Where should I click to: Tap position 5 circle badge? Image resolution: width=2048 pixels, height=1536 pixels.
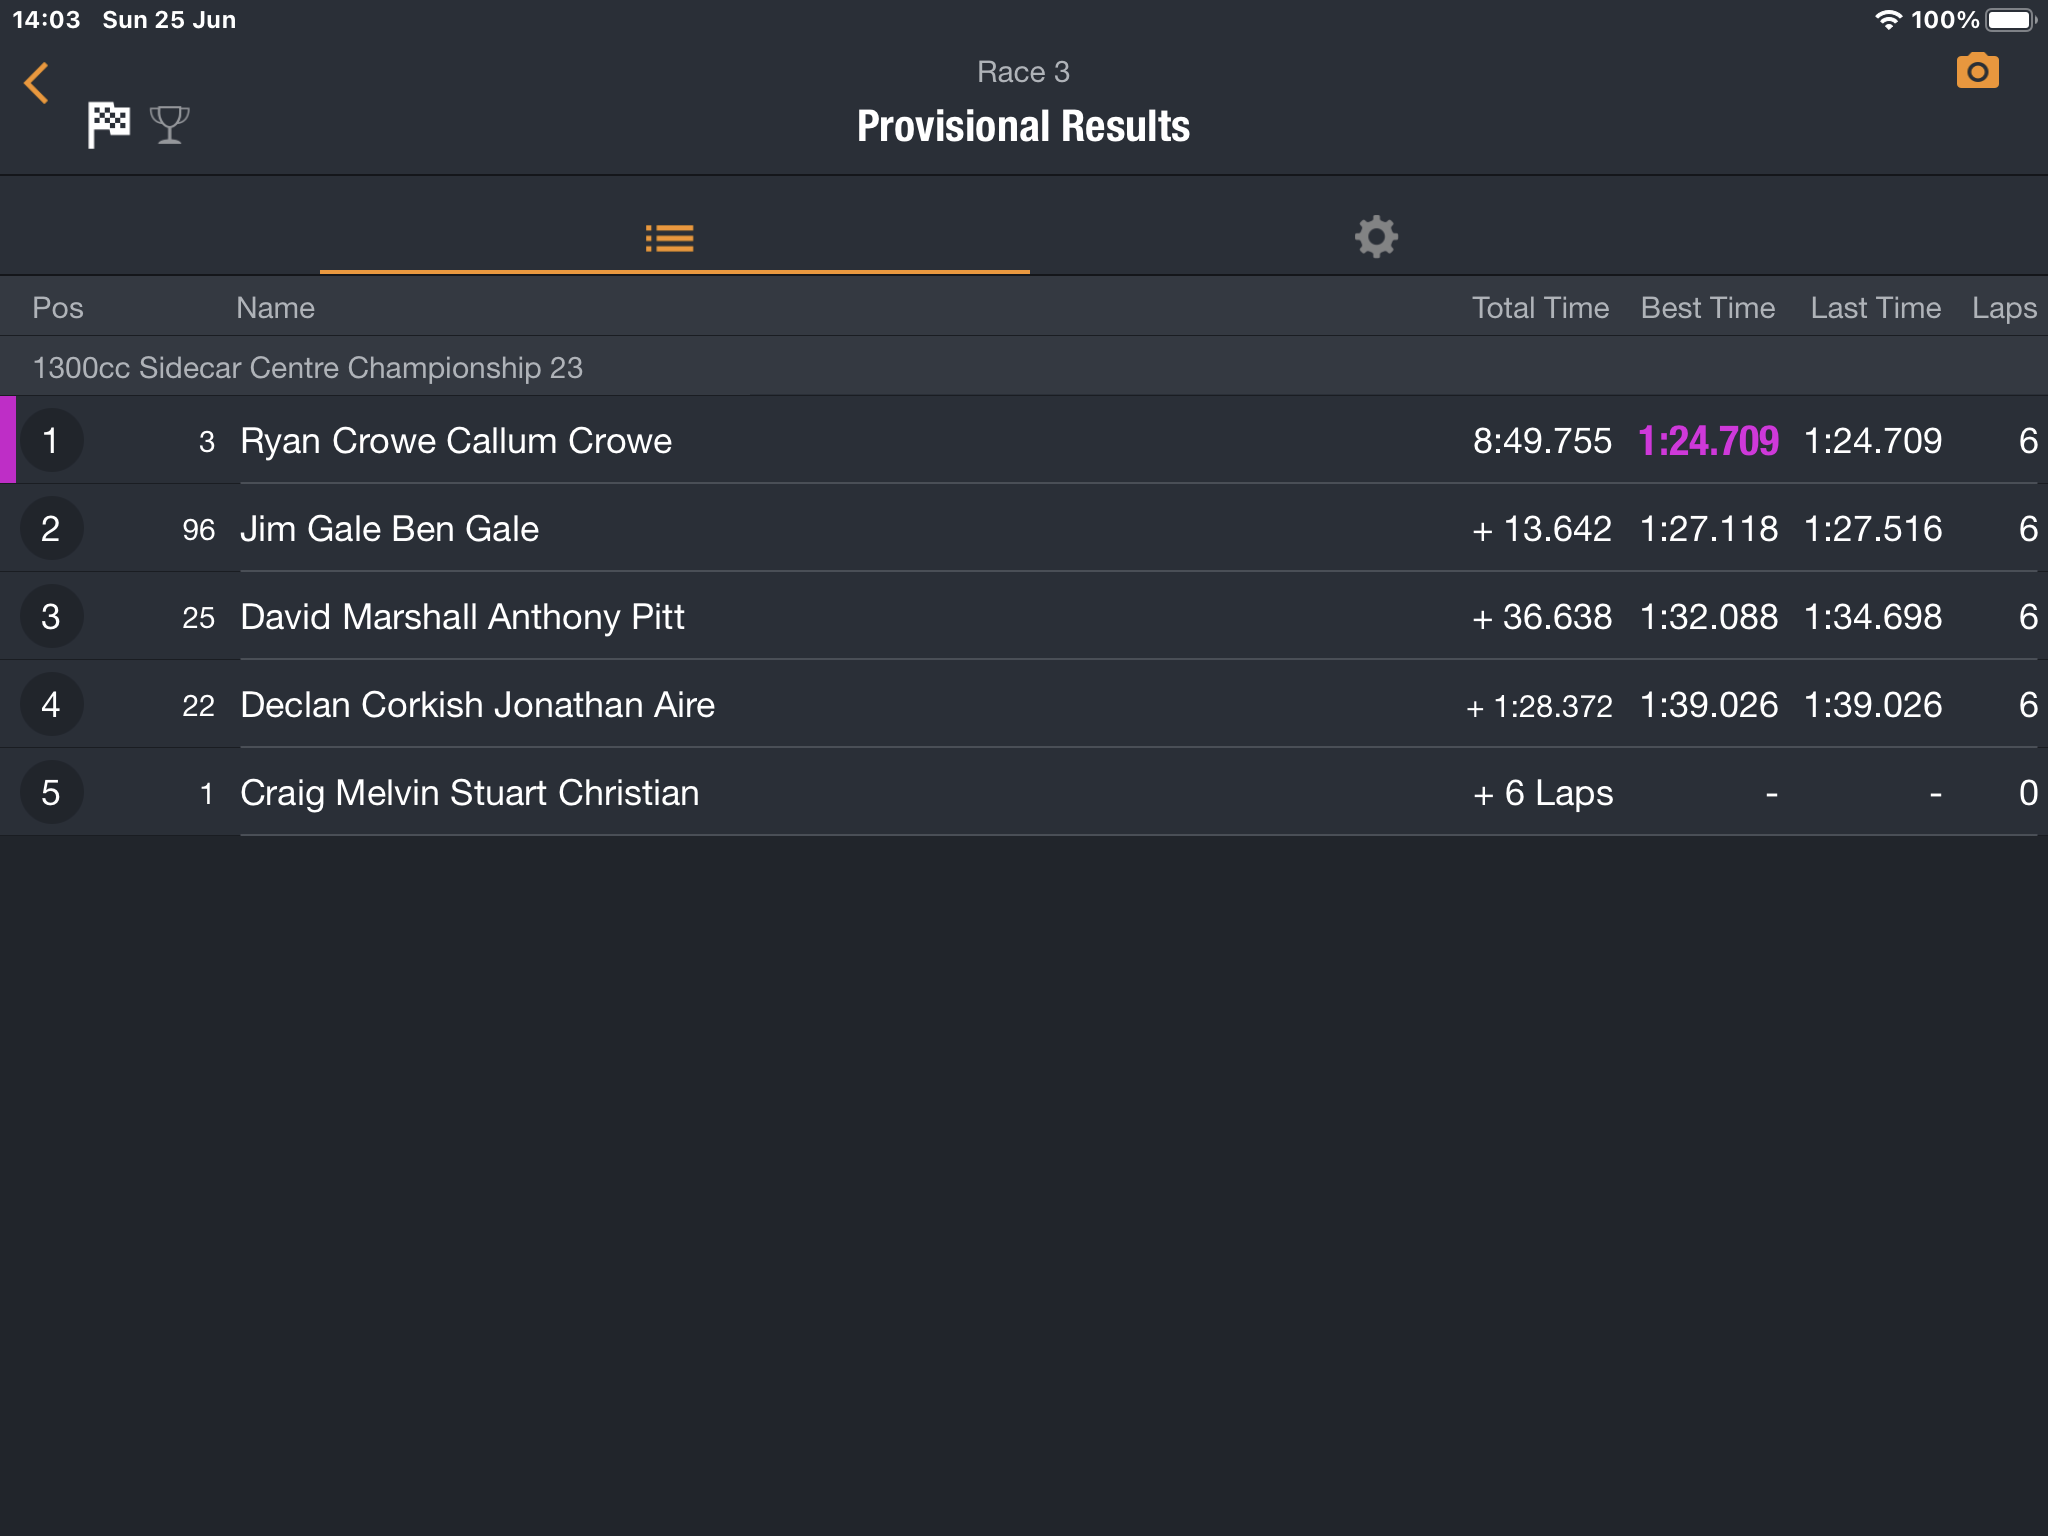[x=51, y=792]
